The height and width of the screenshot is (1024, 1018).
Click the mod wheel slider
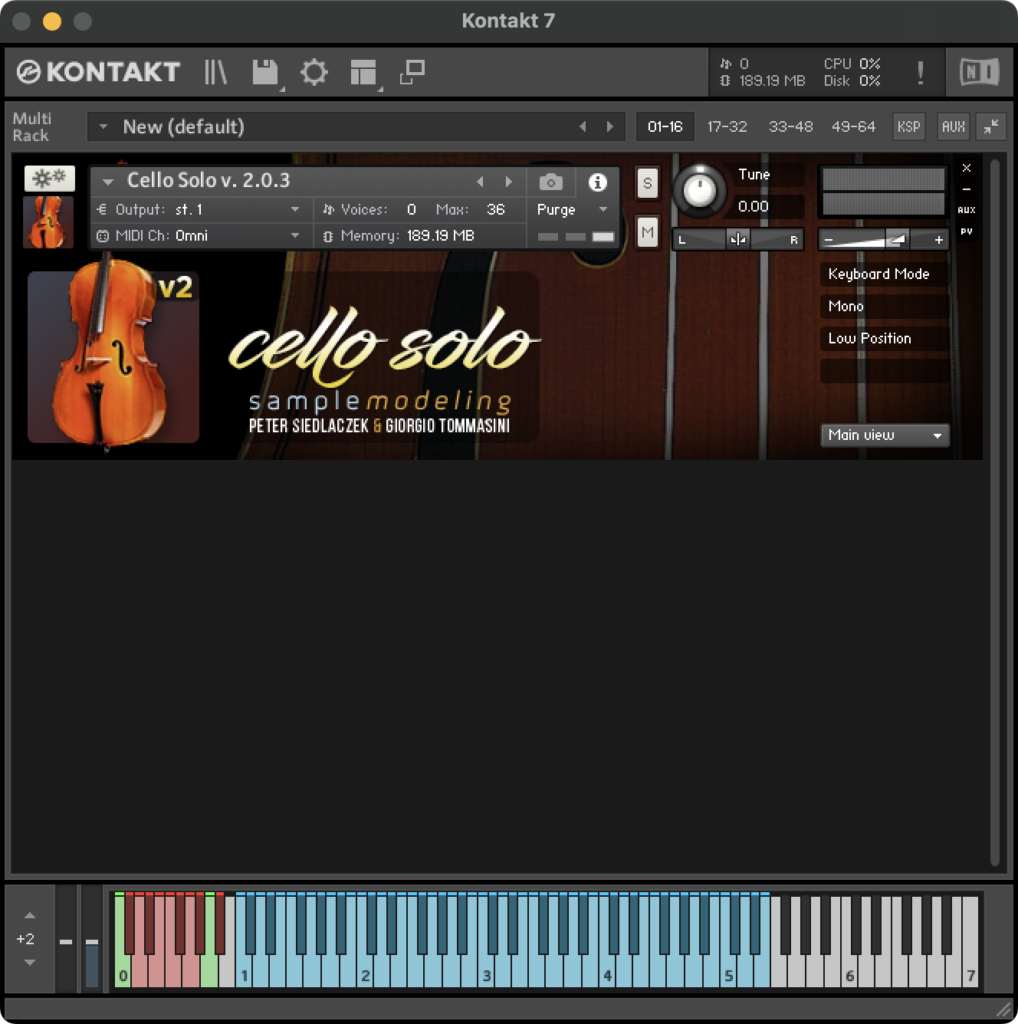[92, 940]
